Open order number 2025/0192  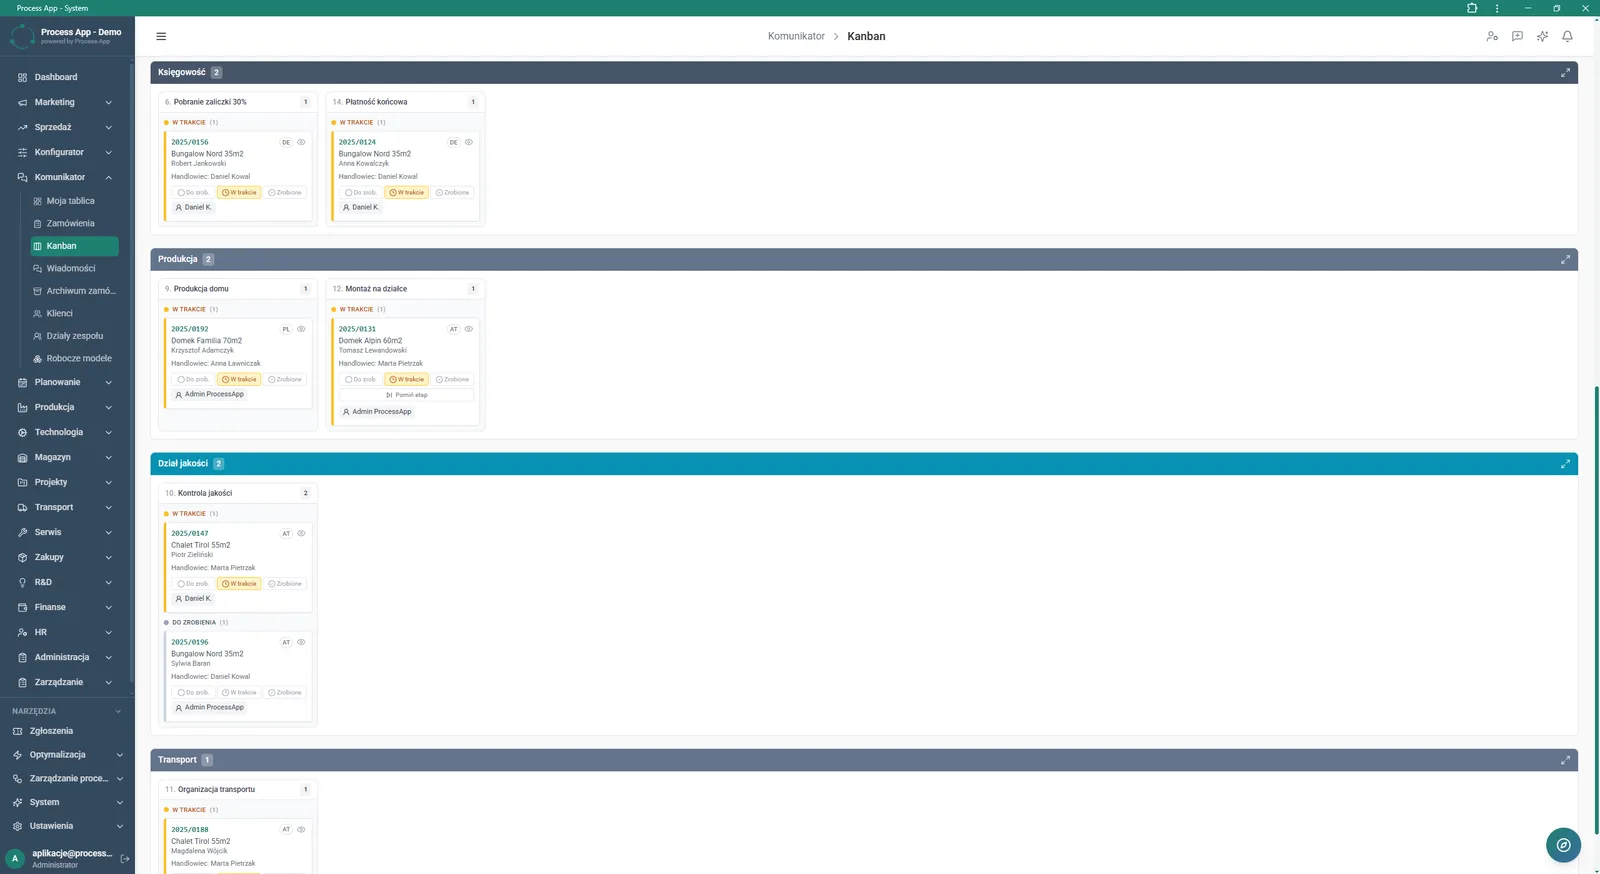coord(189,329)
